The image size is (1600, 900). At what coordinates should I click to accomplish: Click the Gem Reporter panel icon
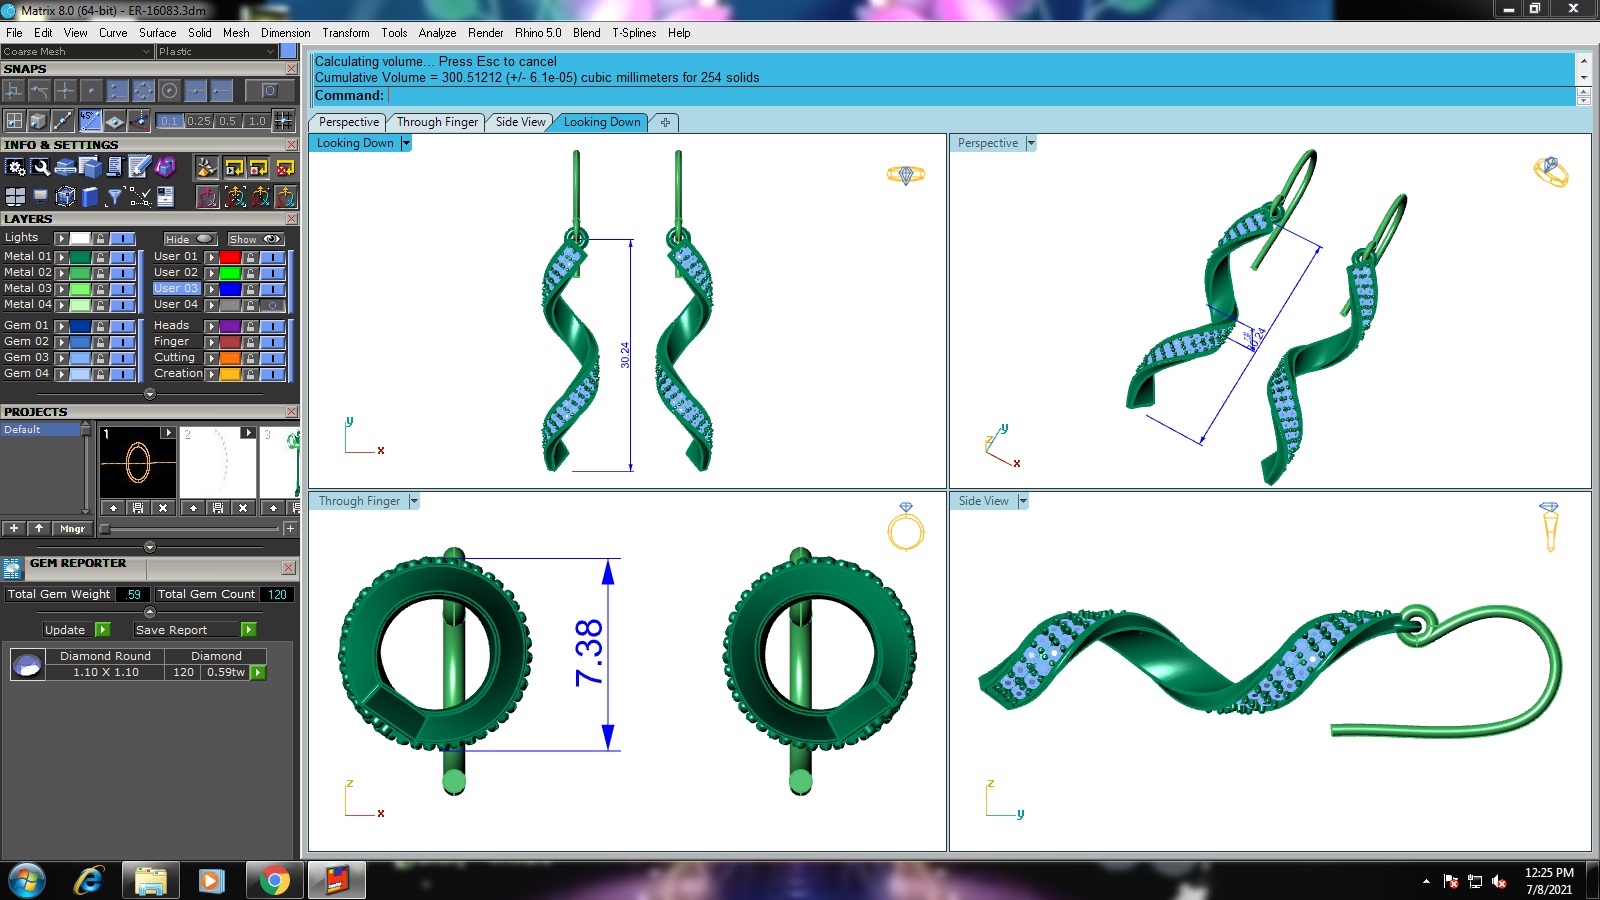click(12, 569)
